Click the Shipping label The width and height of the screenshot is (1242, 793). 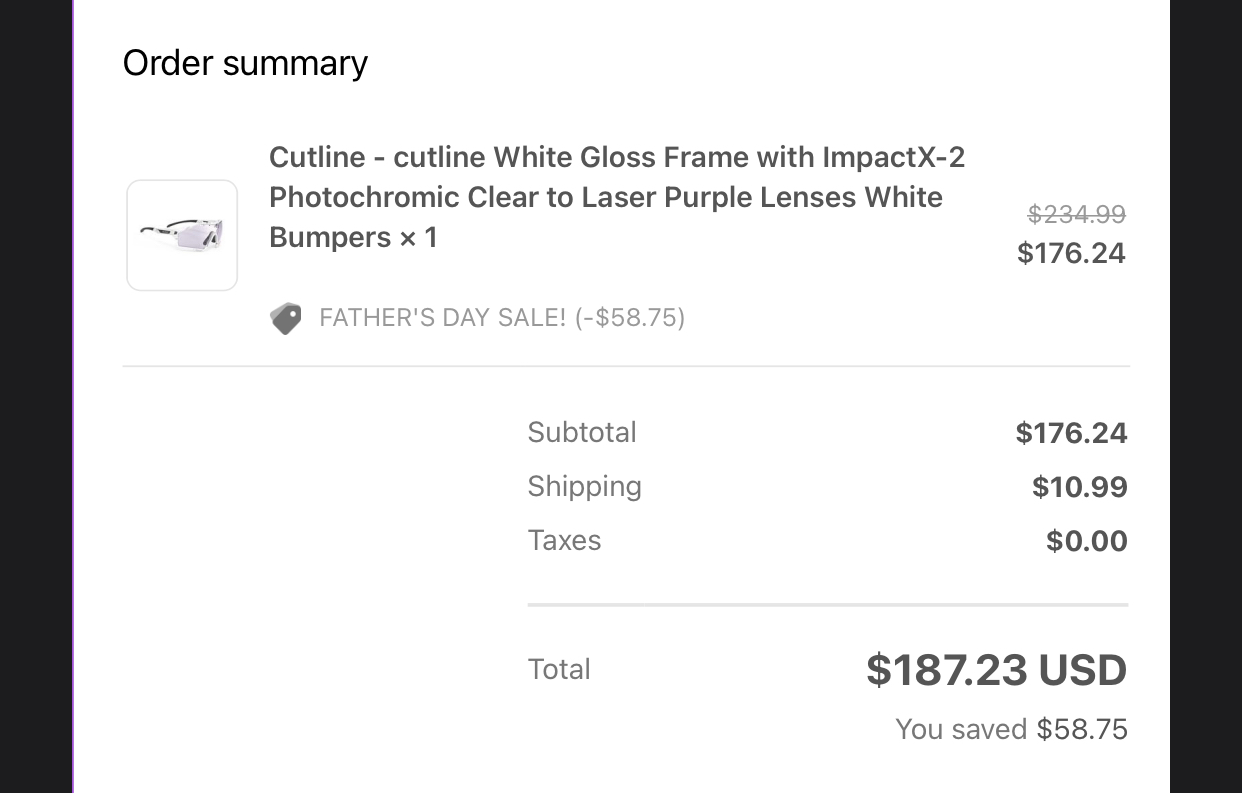point(584,486)
